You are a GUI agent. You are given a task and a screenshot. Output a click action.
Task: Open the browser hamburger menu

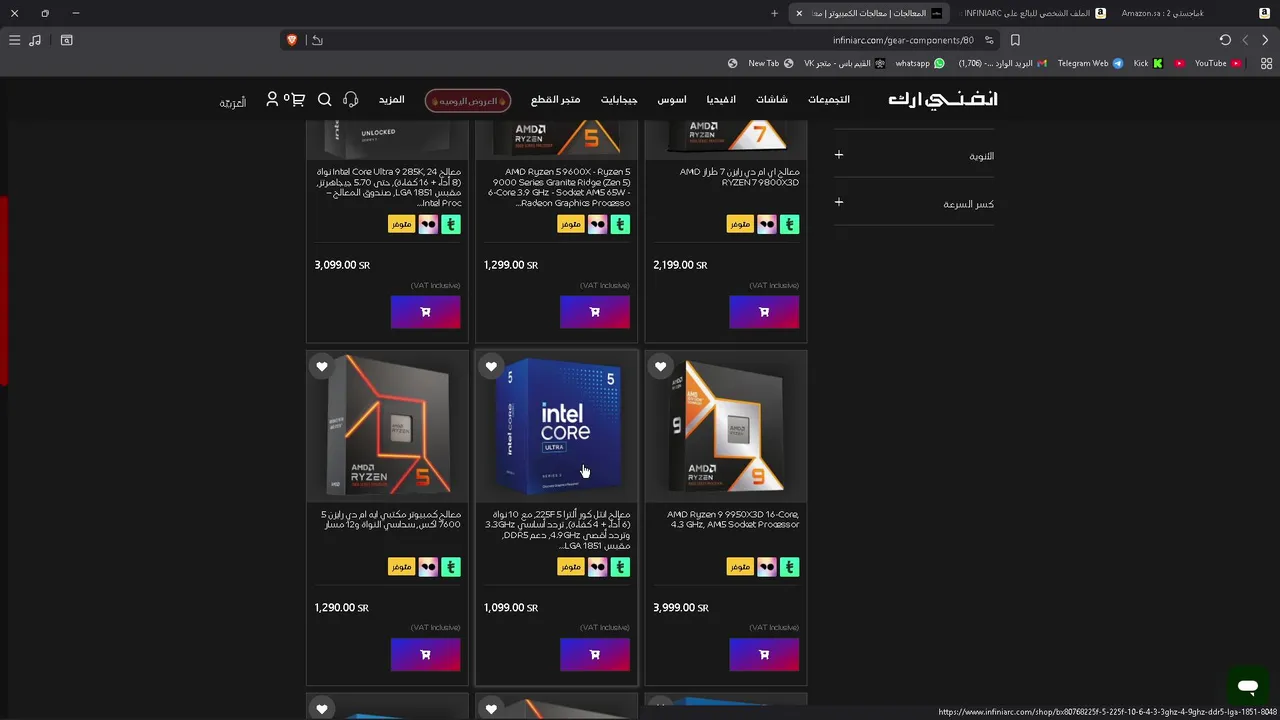[14, 40]
